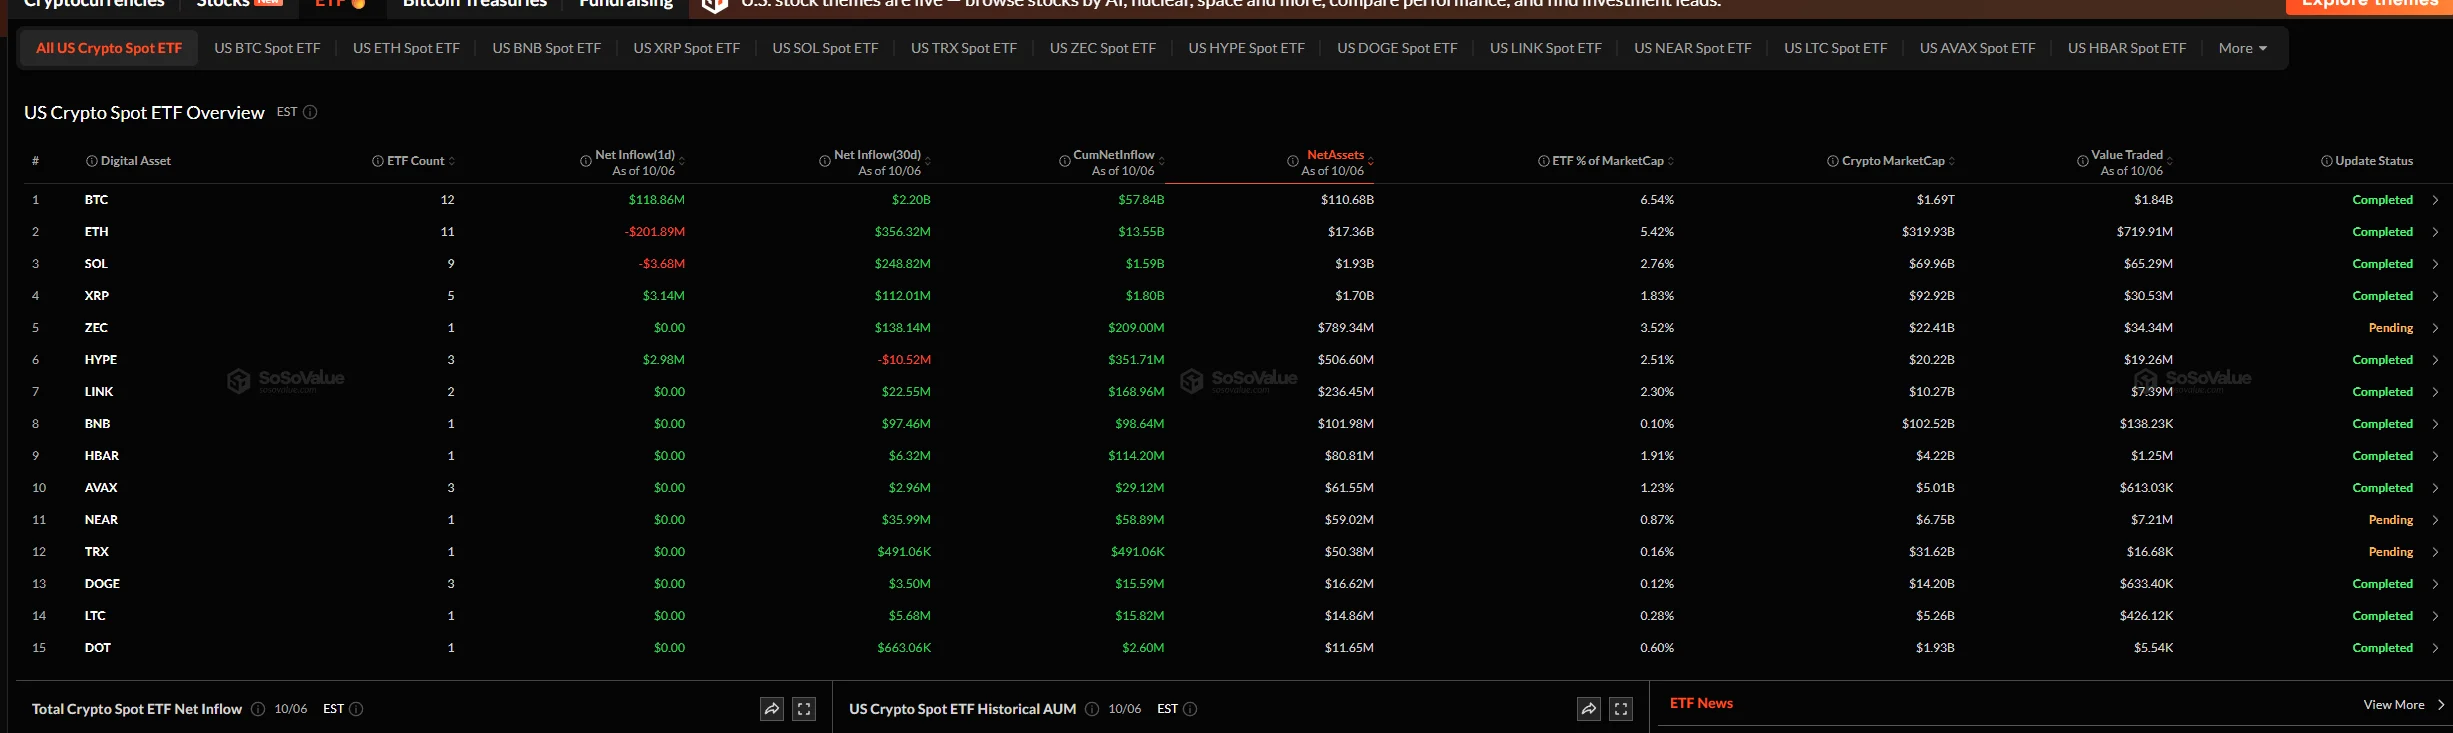Expand the DOT row chevron
This screenshot has width=2453, height=733.
tap(2435, 648)
